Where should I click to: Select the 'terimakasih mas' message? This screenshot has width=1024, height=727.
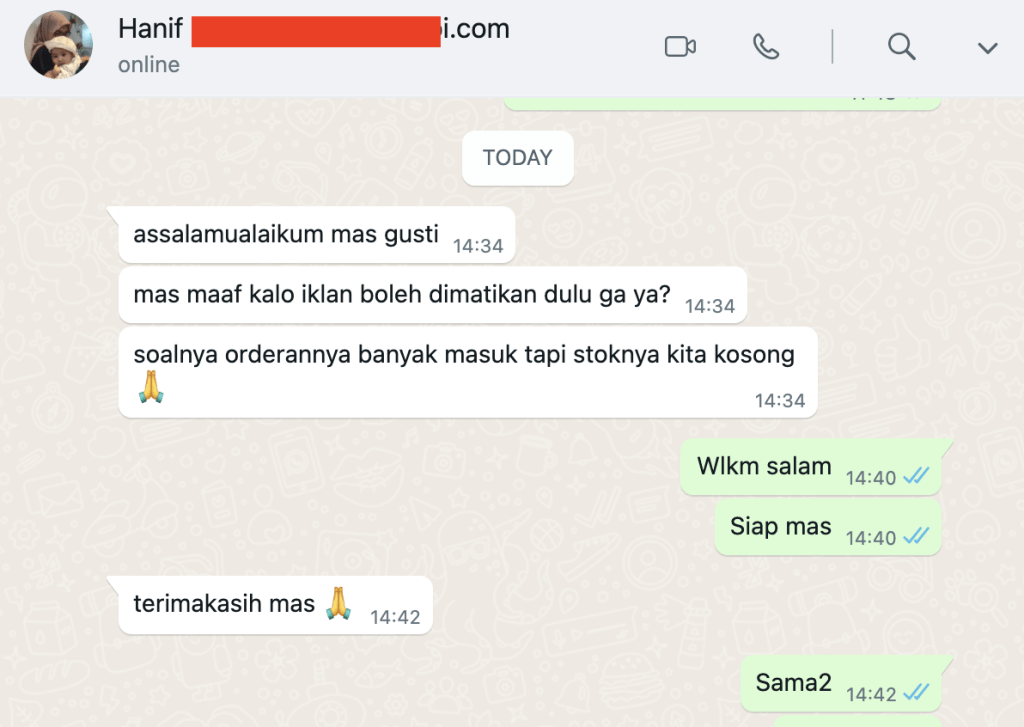click(x=276, y=605)
